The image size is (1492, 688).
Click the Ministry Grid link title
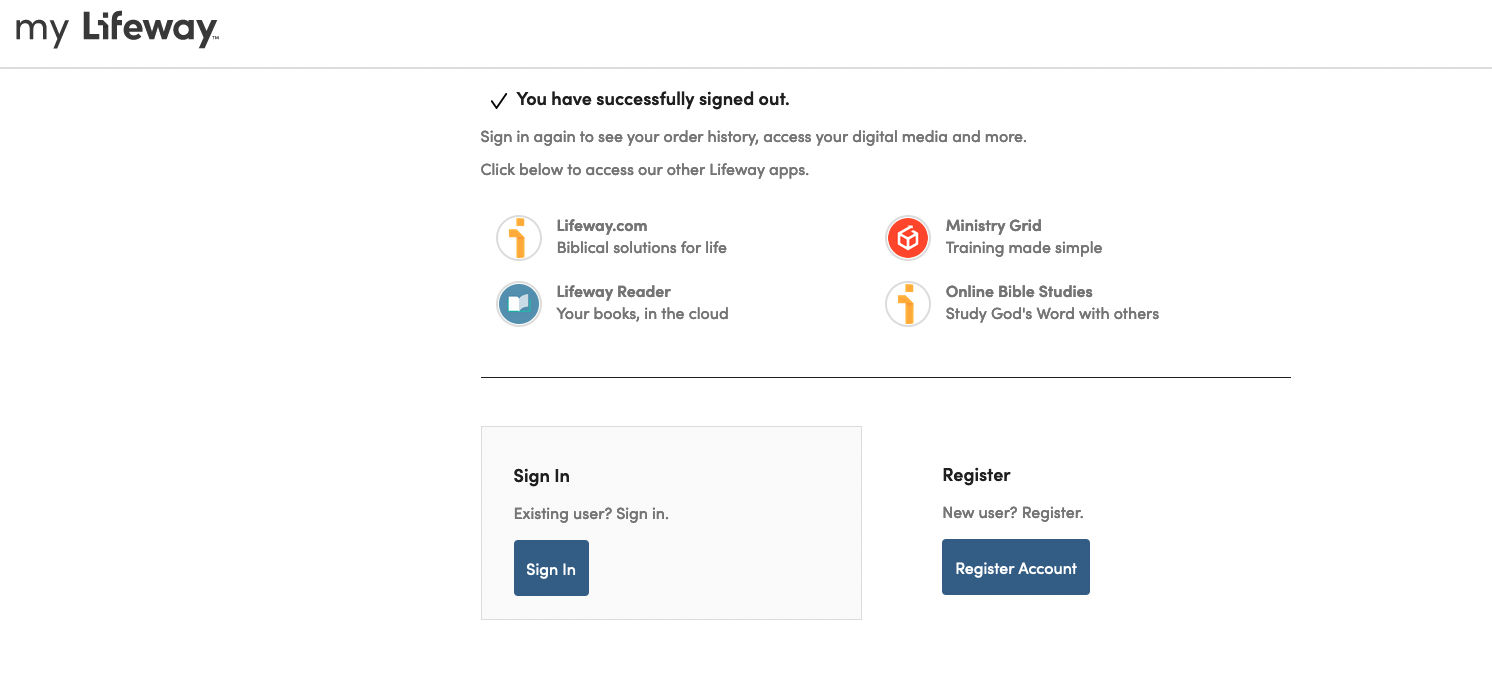993,226
